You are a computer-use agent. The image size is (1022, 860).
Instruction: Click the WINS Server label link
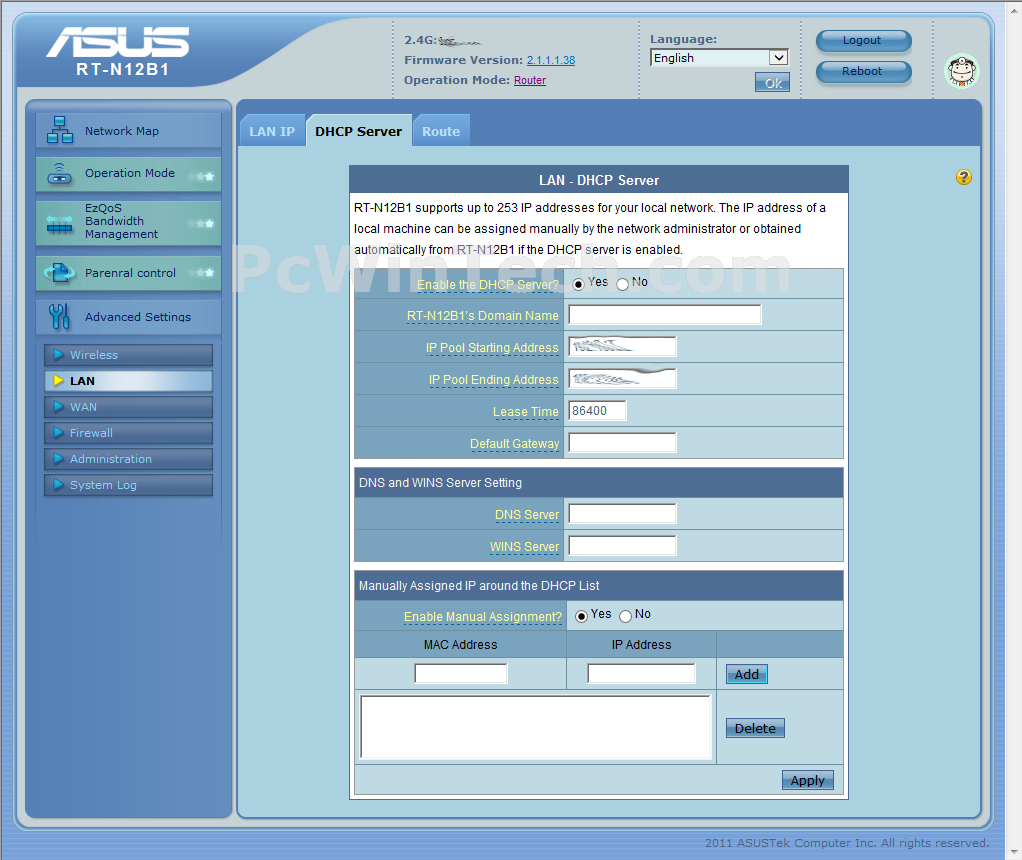524,547
